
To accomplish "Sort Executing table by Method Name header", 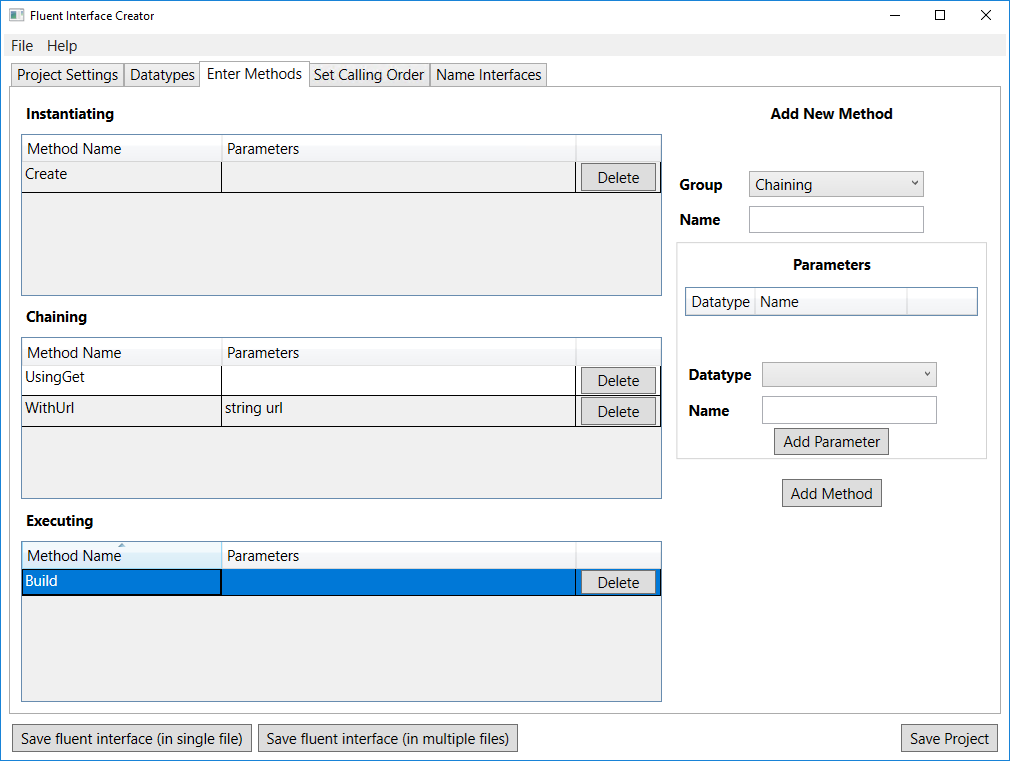I will pos(122,555).
